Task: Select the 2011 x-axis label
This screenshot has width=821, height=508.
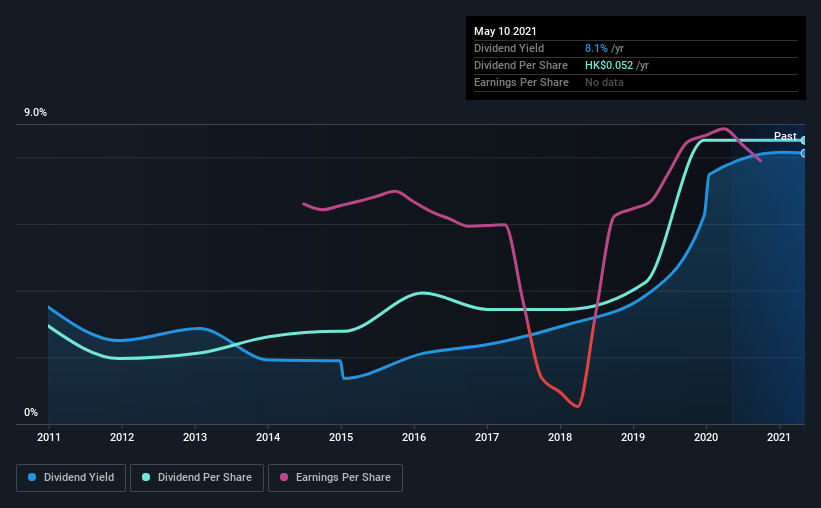Action: point(49,437)
